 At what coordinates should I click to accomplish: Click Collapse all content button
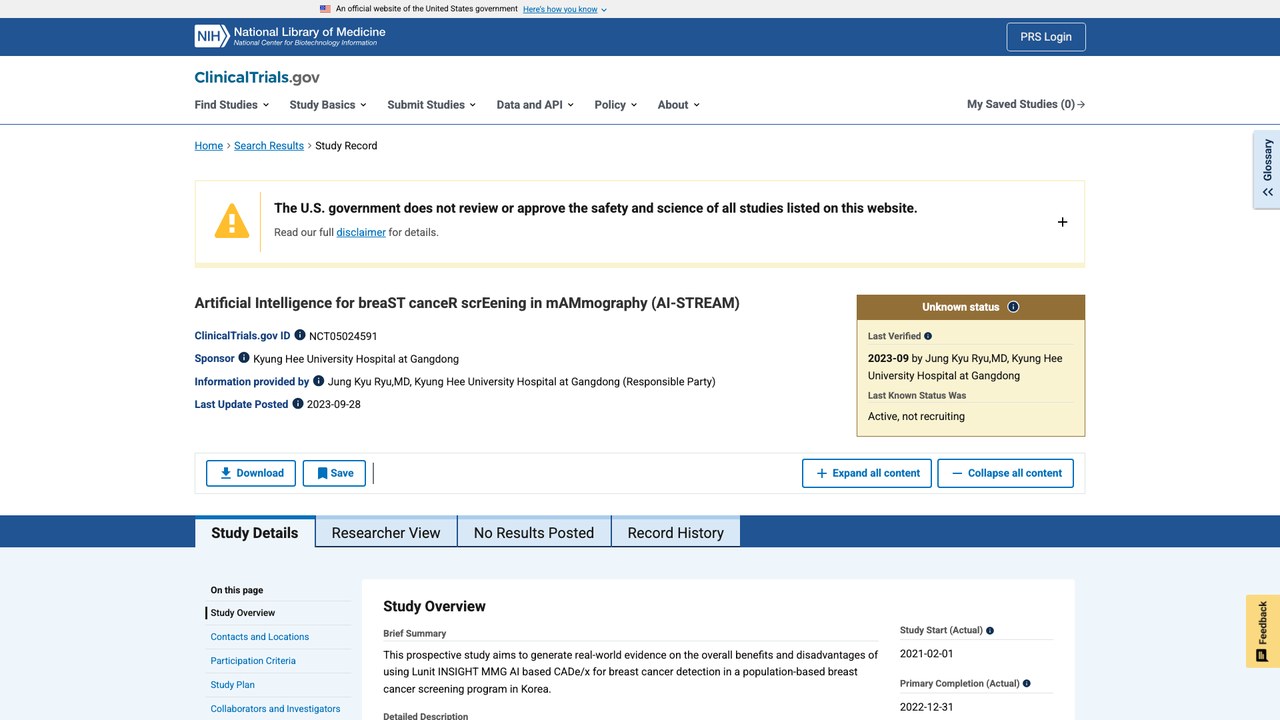coord(1005,473)
